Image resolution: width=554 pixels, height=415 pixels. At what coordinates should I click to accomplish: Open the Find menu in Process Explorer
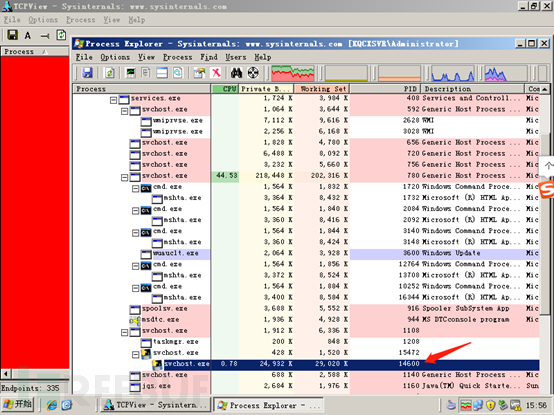pos(209,57)
